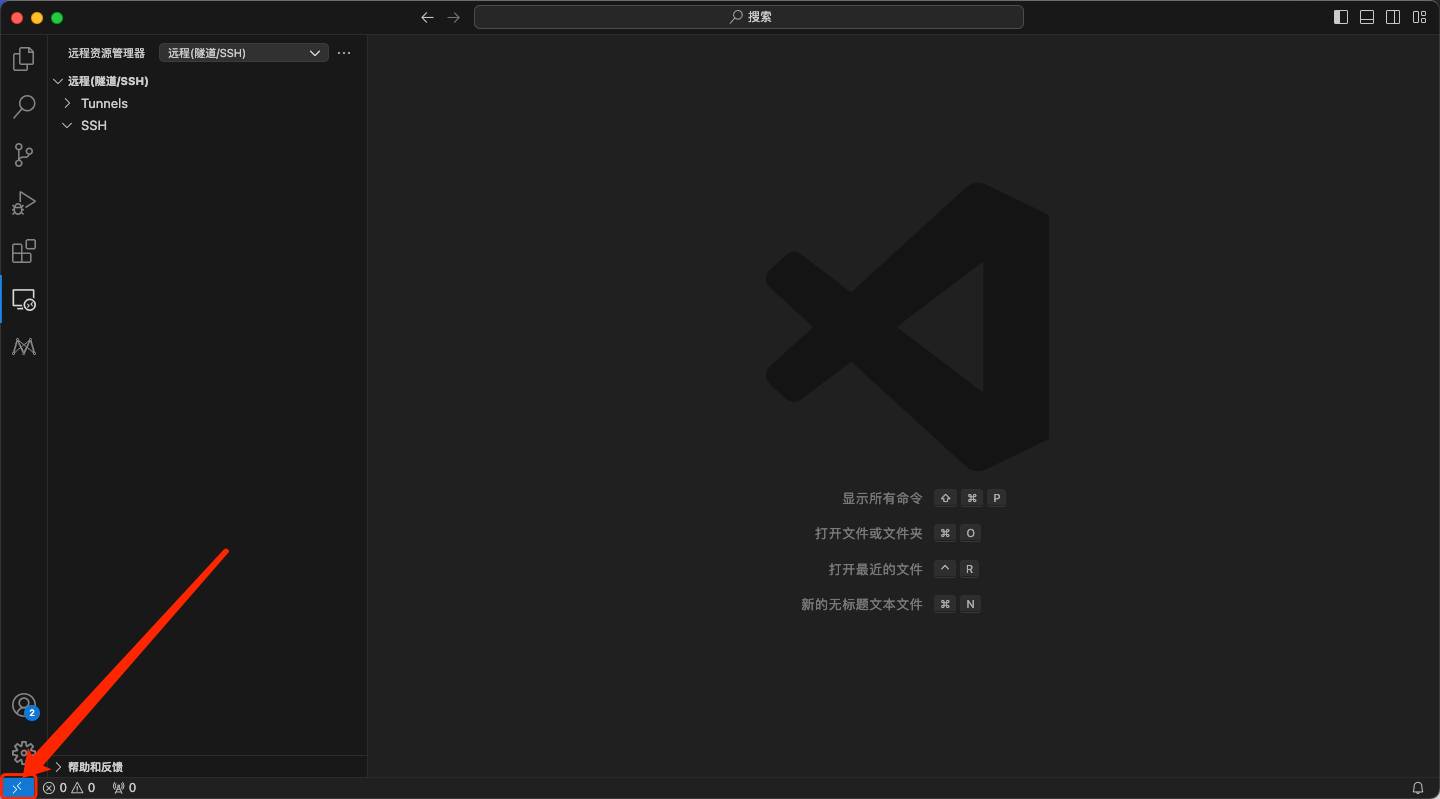
Task: Expand the Tunnels tree node
Action: point(209,103)
